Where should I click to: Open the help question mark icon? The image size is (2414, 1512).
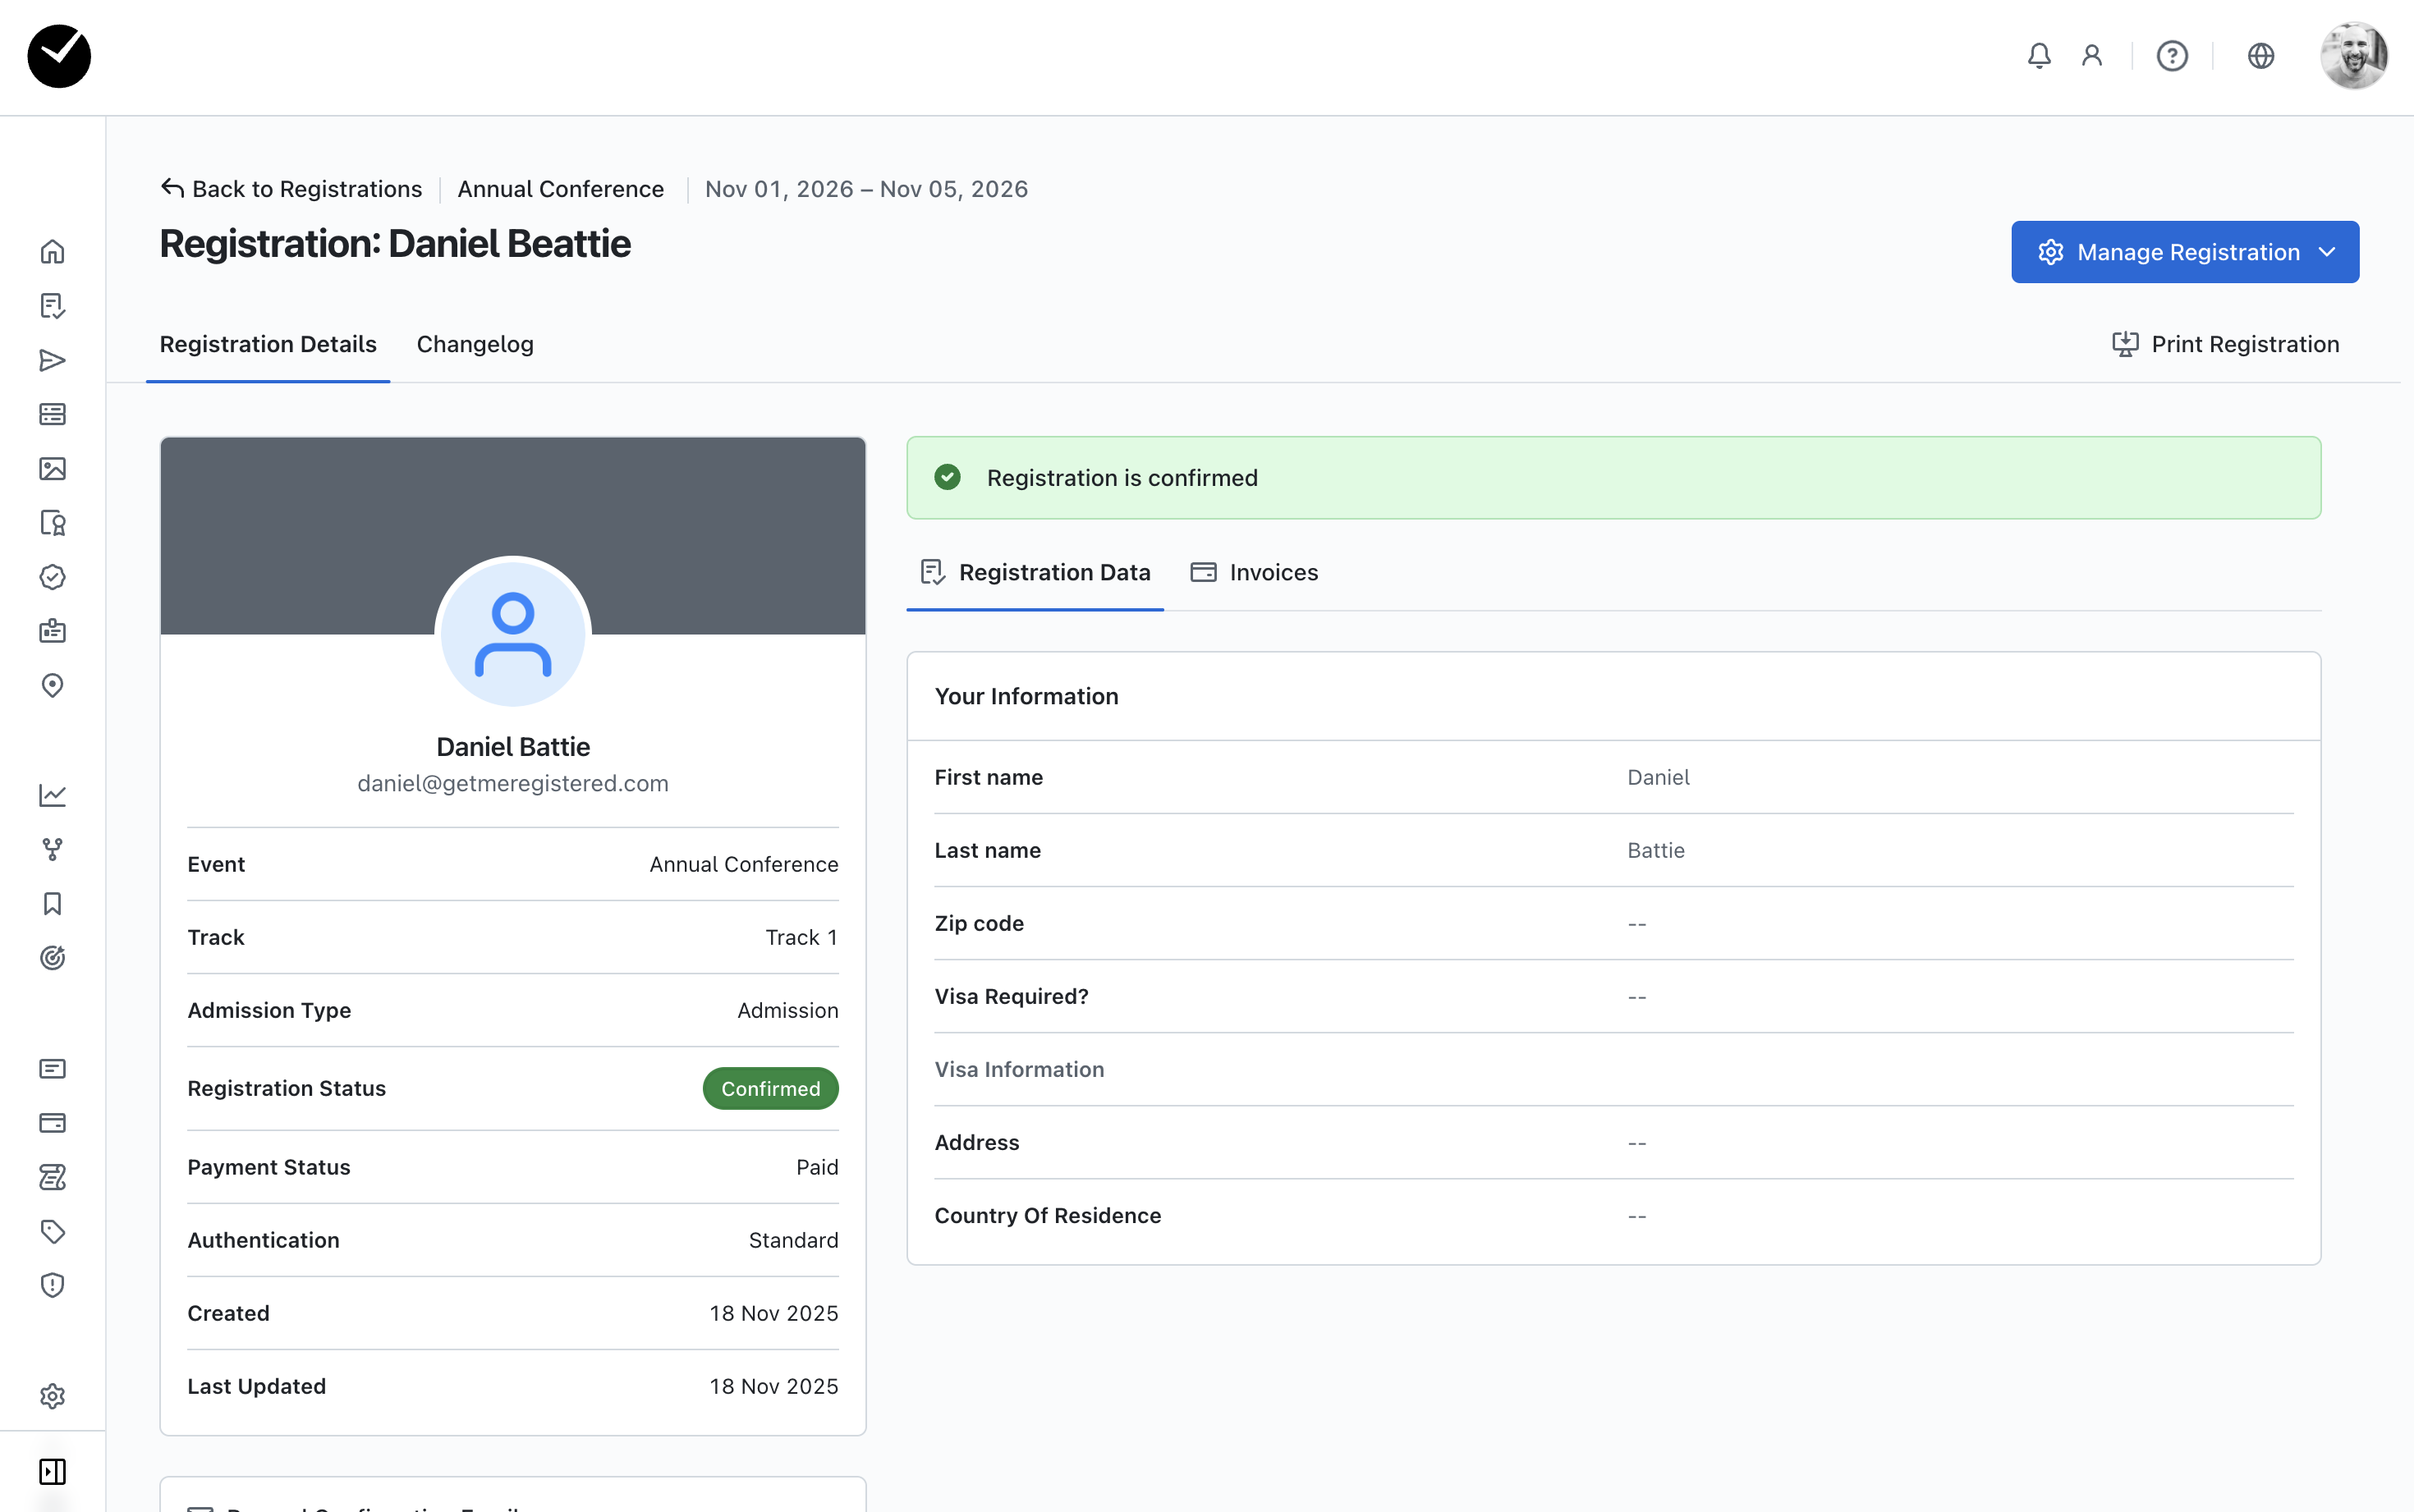pos(2171,56)
